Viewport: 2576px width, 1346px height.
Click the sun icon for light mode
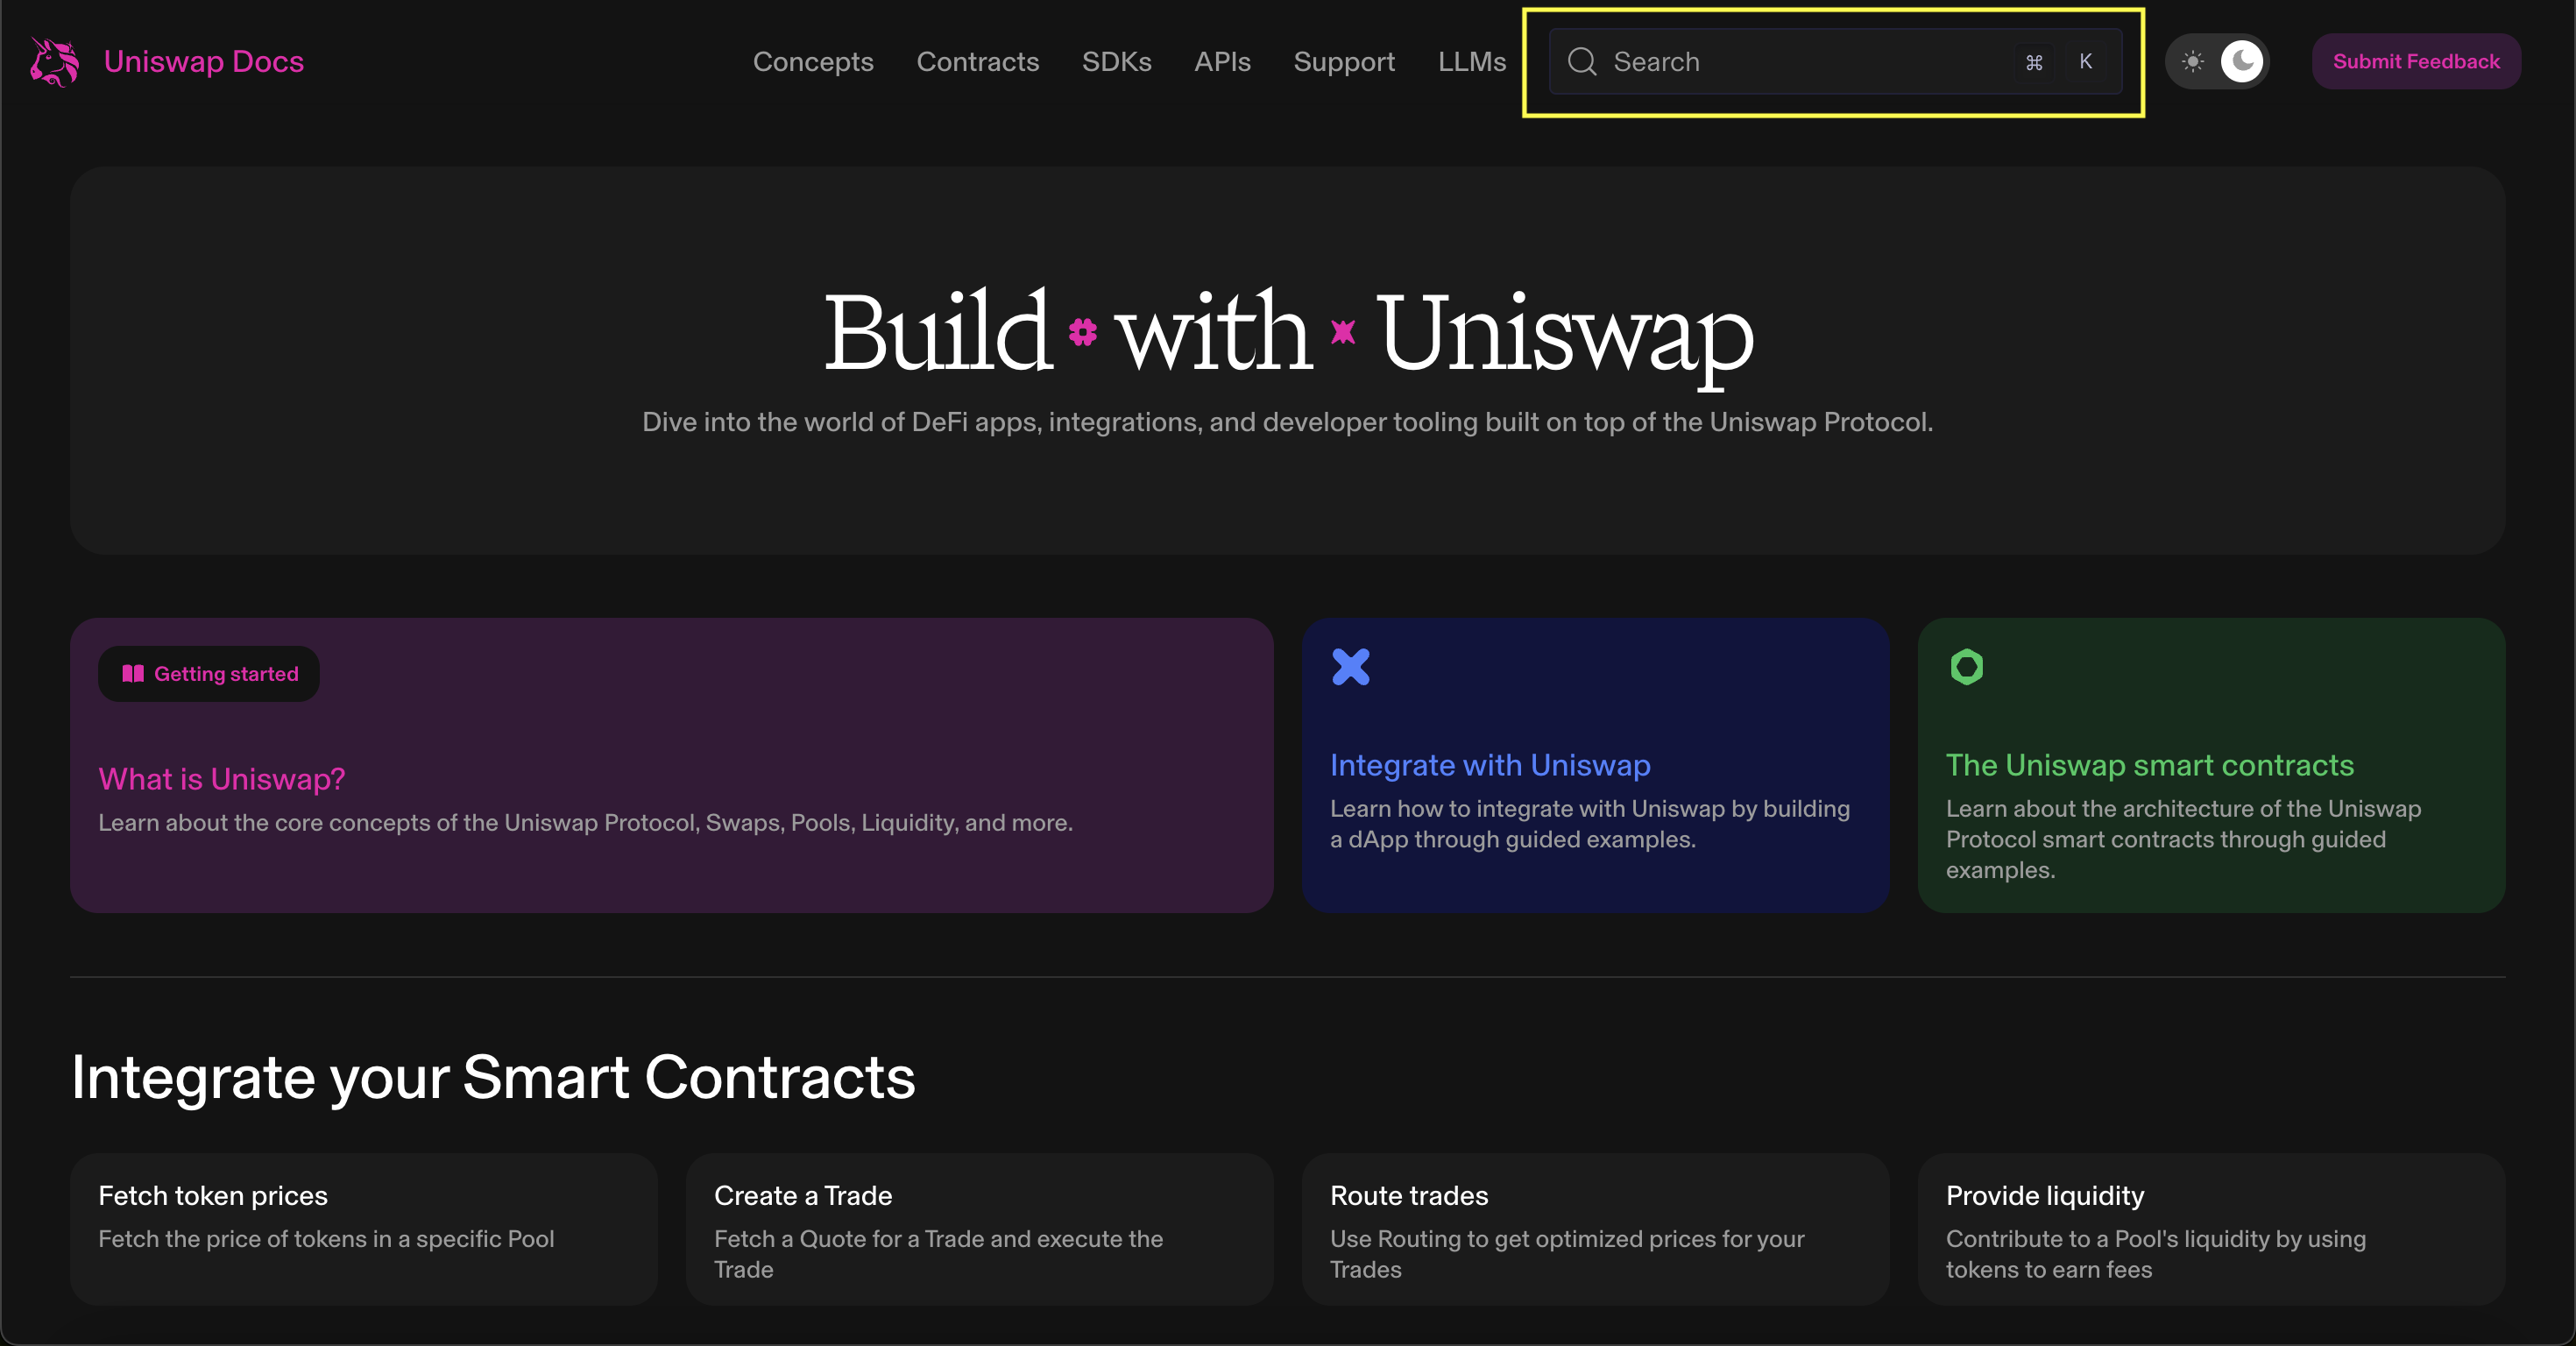tap(2192, 62)
